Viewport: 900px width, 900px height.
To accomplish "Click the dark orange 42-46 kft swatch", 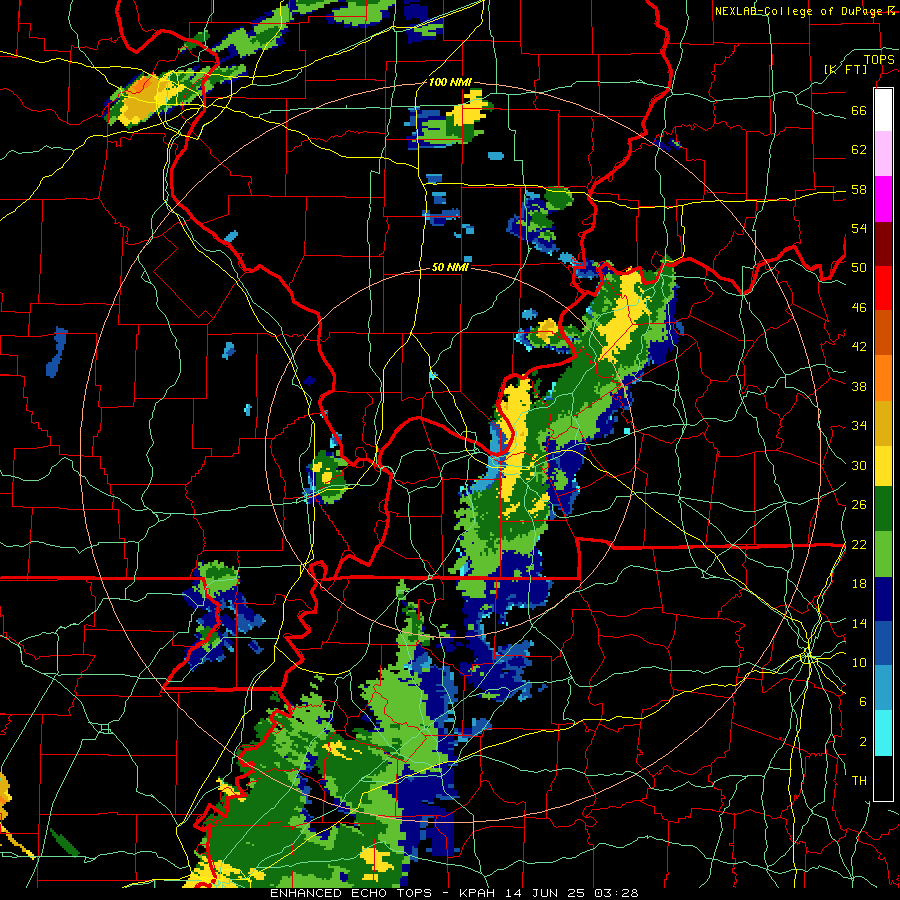I will click(883, 333).
